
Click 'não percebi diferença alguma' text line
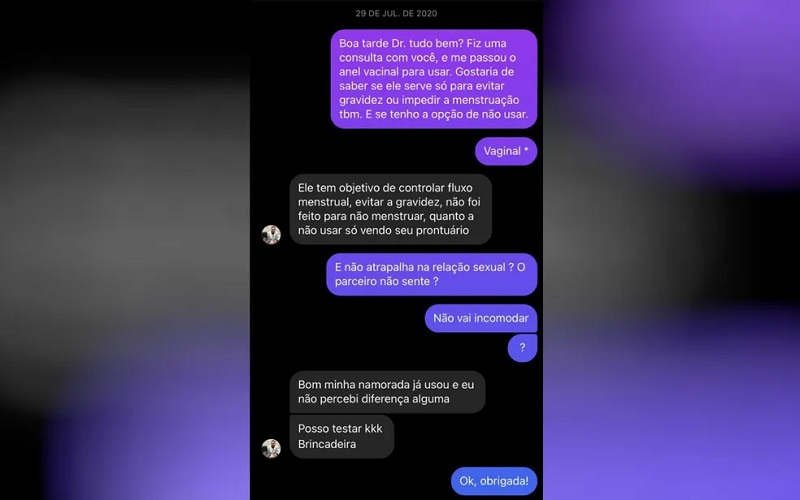pyautogui.click(x=373, y=399)
